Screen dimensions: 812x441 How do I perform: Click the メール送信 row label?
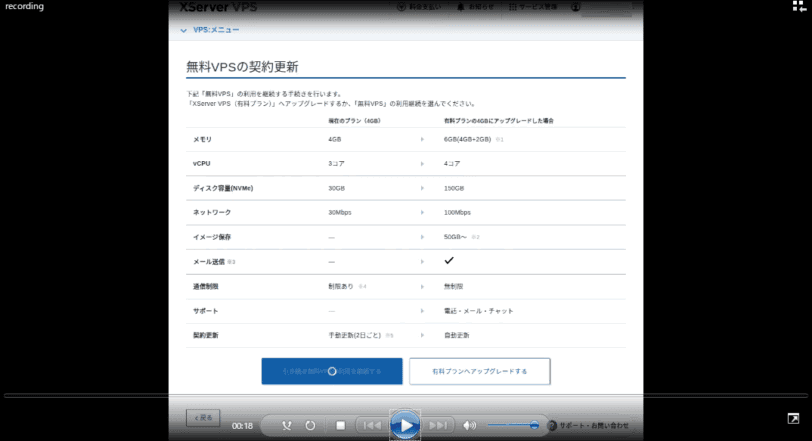pos(209,262)
